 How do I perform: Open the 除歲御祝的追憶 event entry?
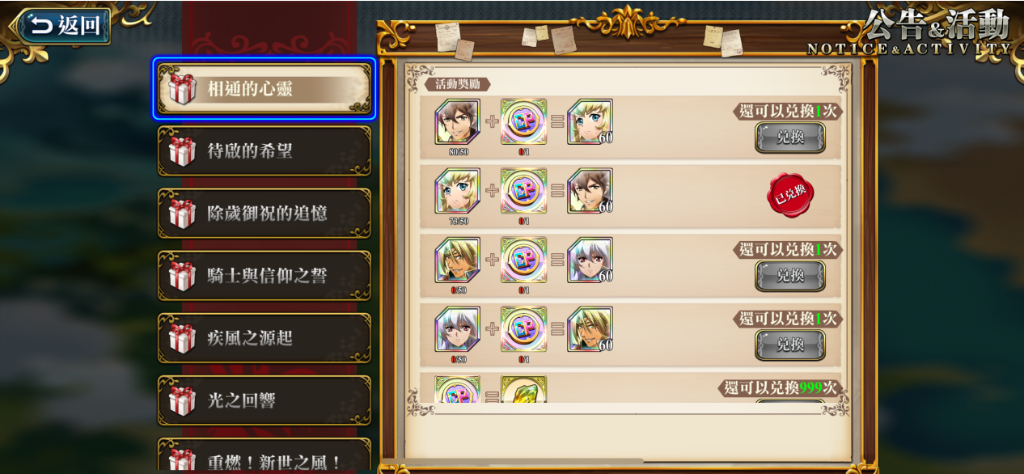coord(264,213)
